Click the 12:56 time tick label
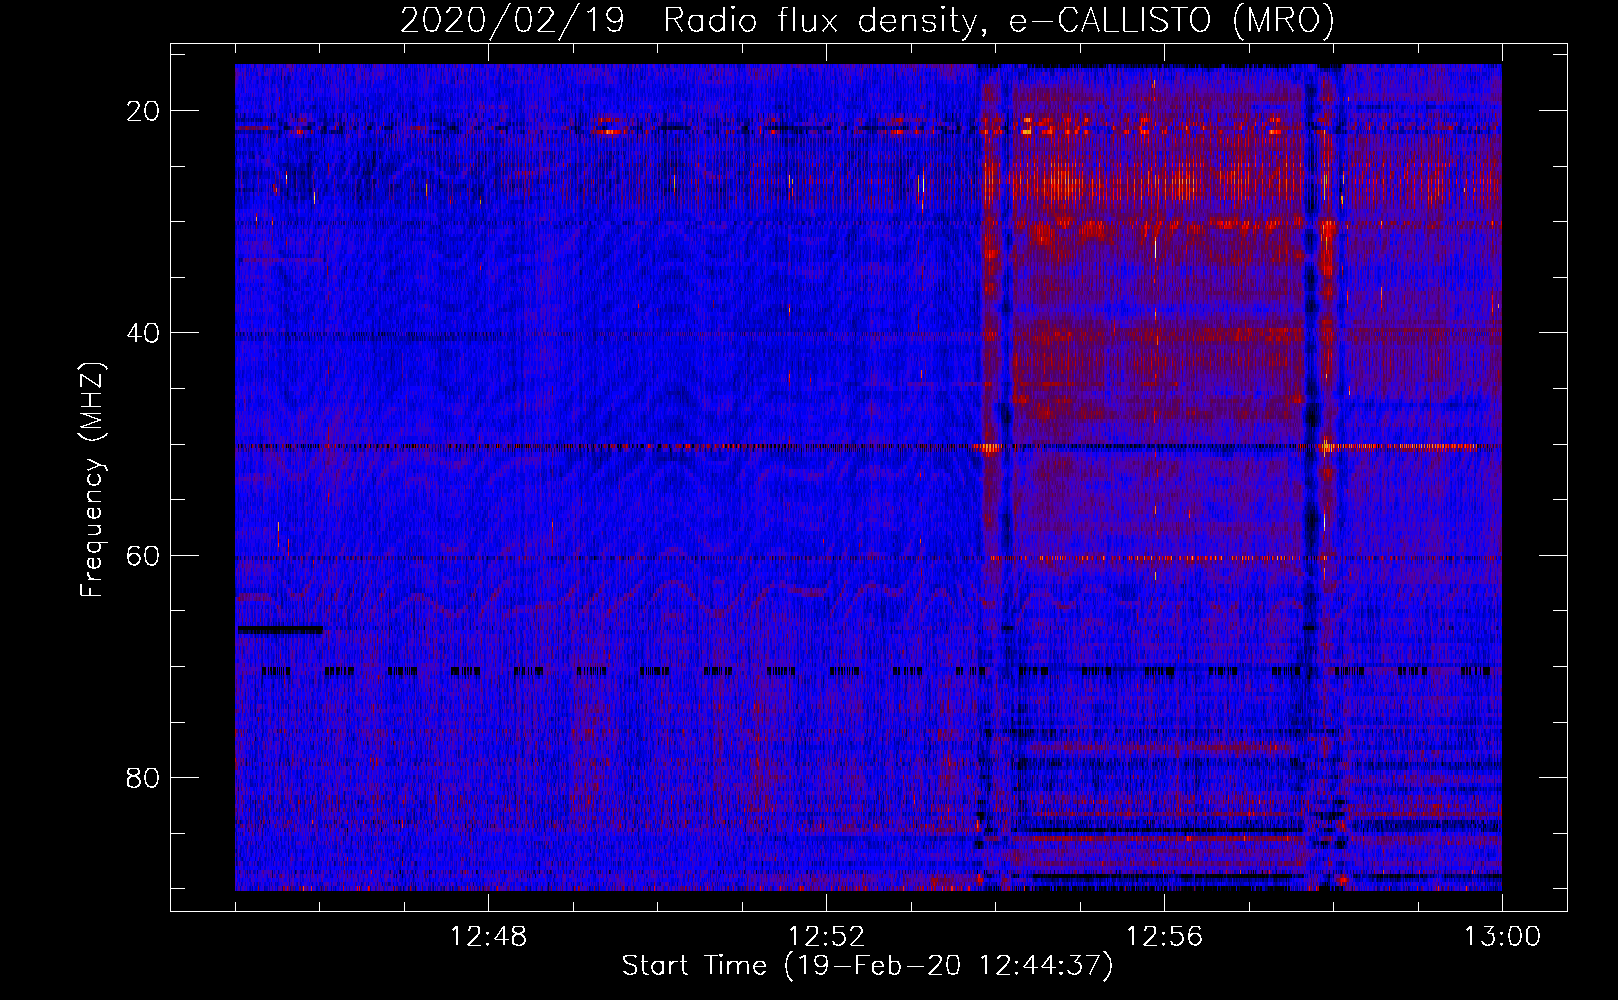 pos(1164,937)
